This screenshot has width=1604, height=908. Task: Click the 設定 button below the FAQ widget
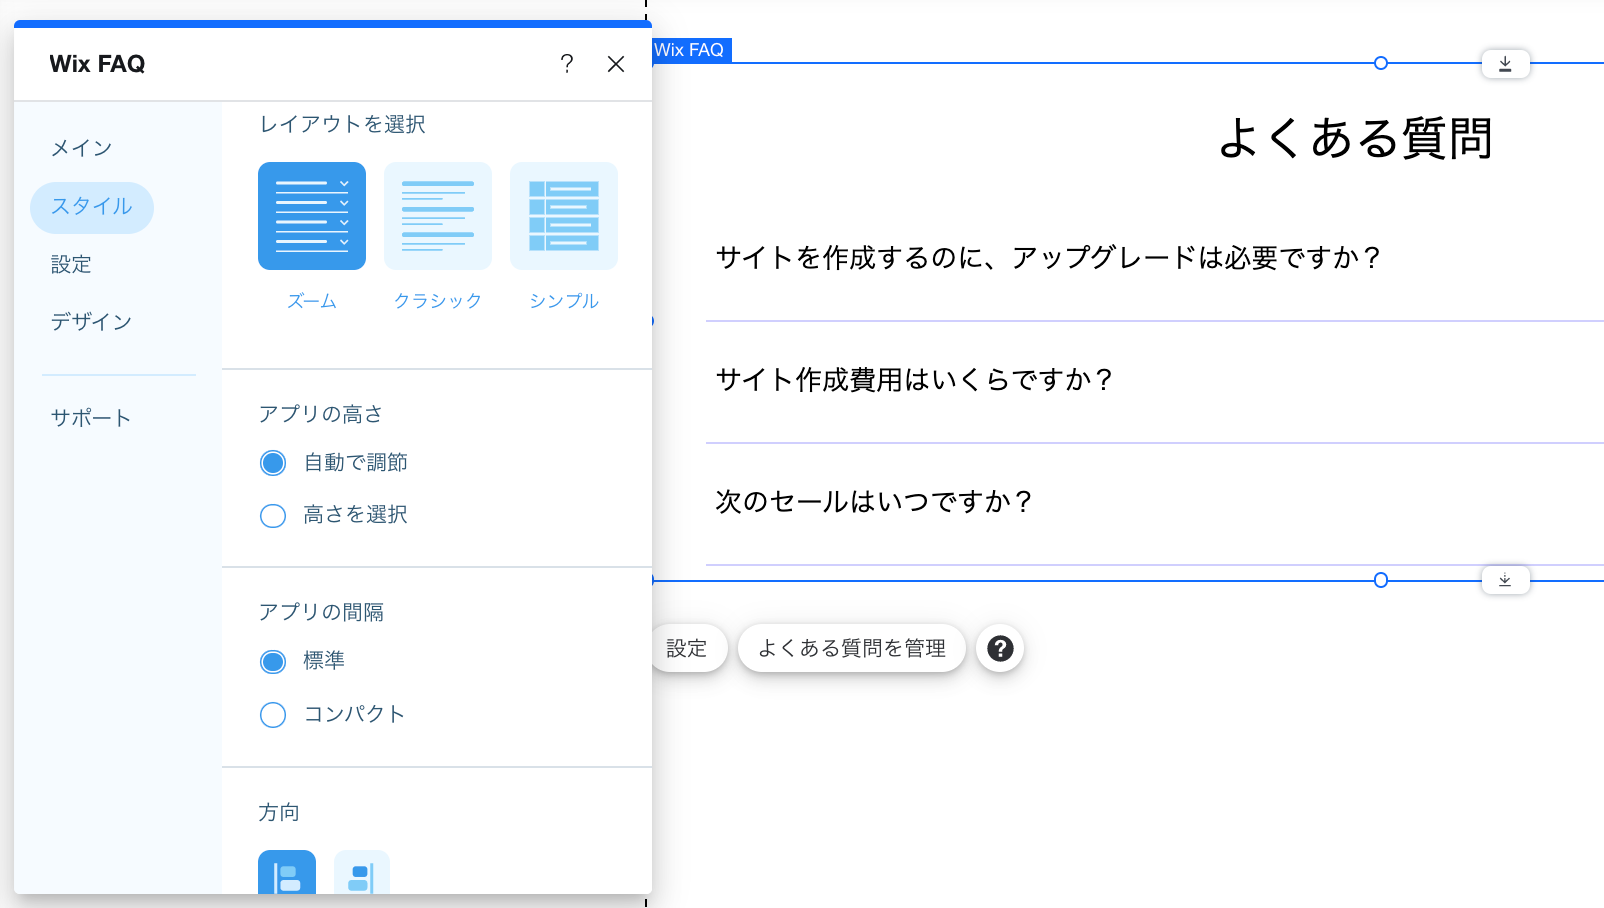coord(689,648)
